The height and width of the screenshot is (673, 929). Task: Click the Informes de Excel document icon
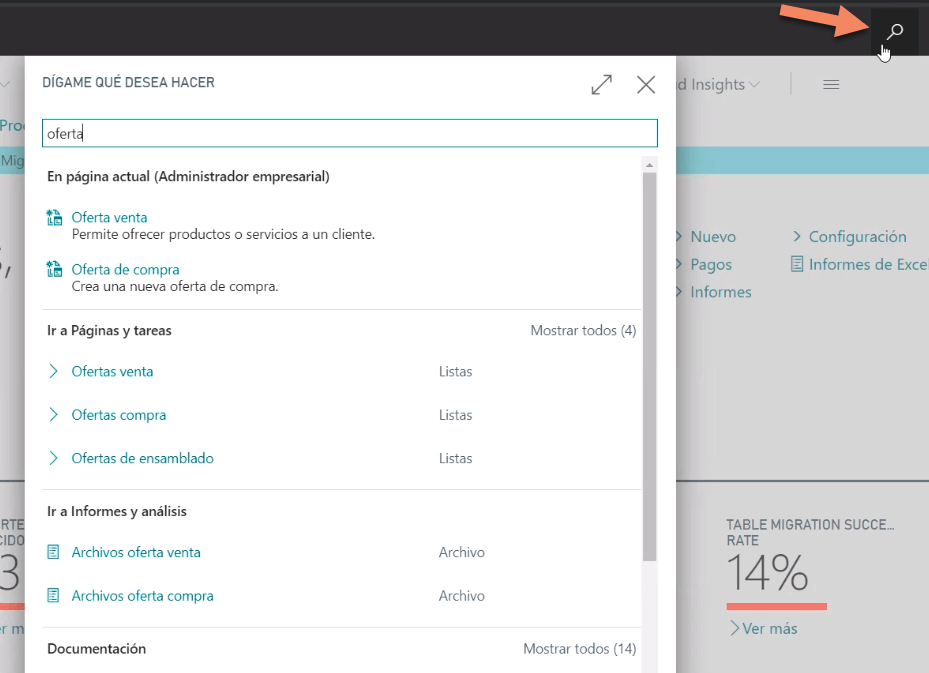coord(797,265)
